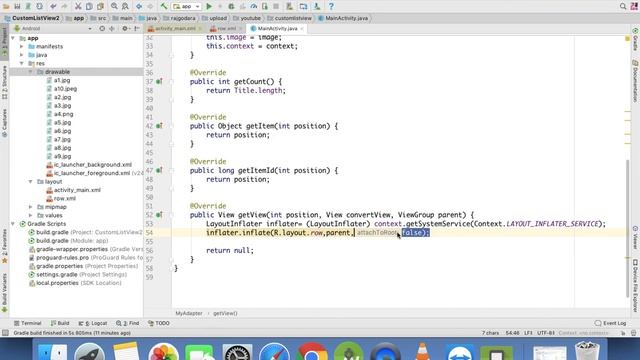Open the Gradle side panel tab
This screenshot has height=360, width=640.
point(635,40)
